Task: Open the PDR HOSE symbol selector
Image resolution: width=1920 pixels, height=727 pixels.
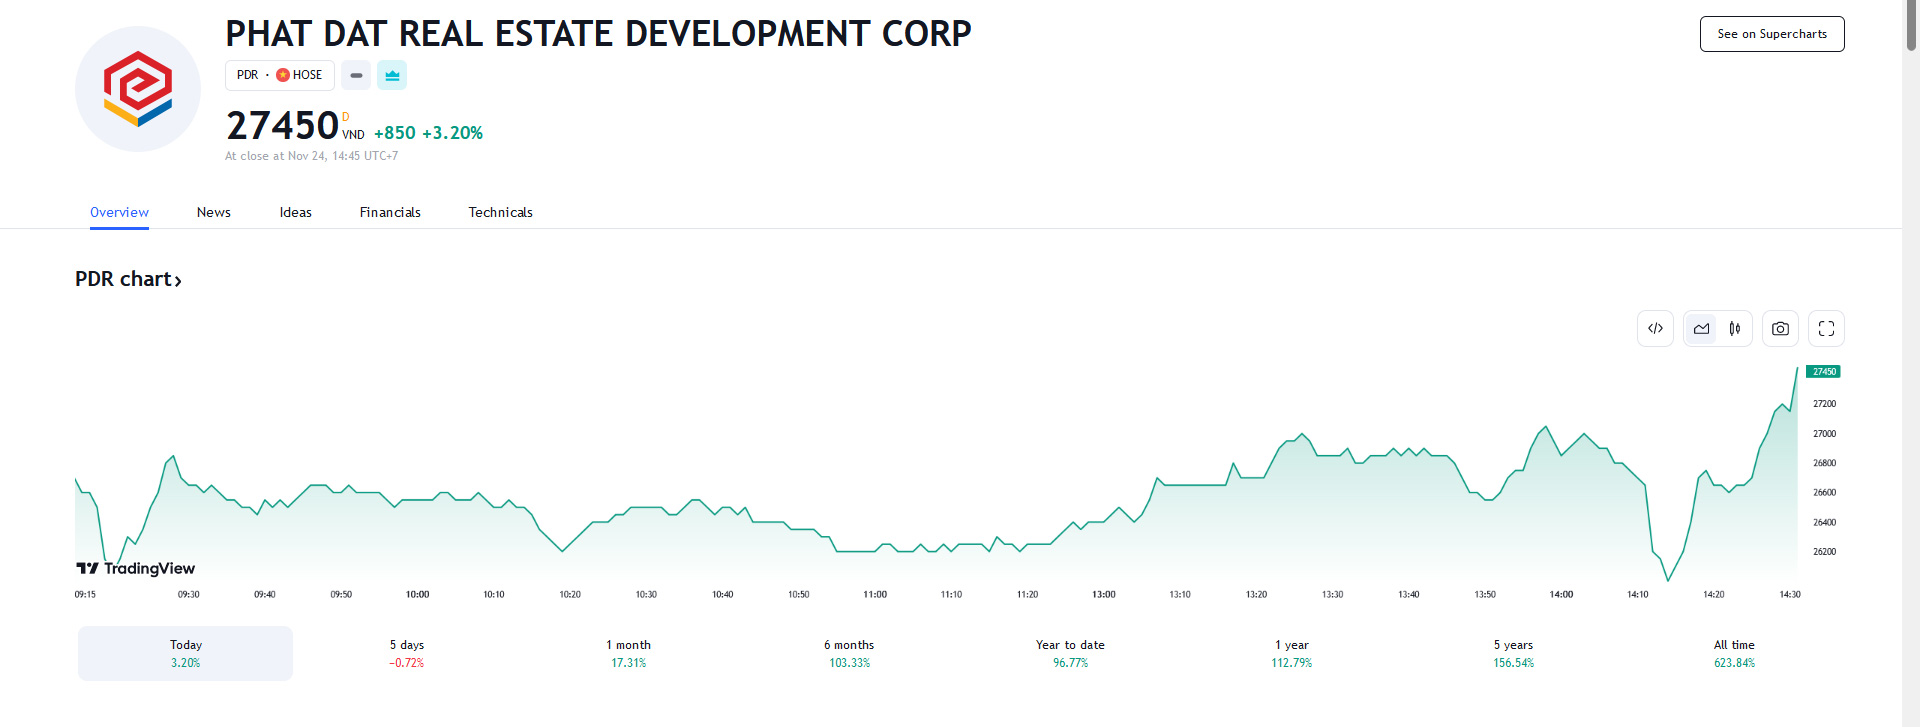Action: [279, 75]
